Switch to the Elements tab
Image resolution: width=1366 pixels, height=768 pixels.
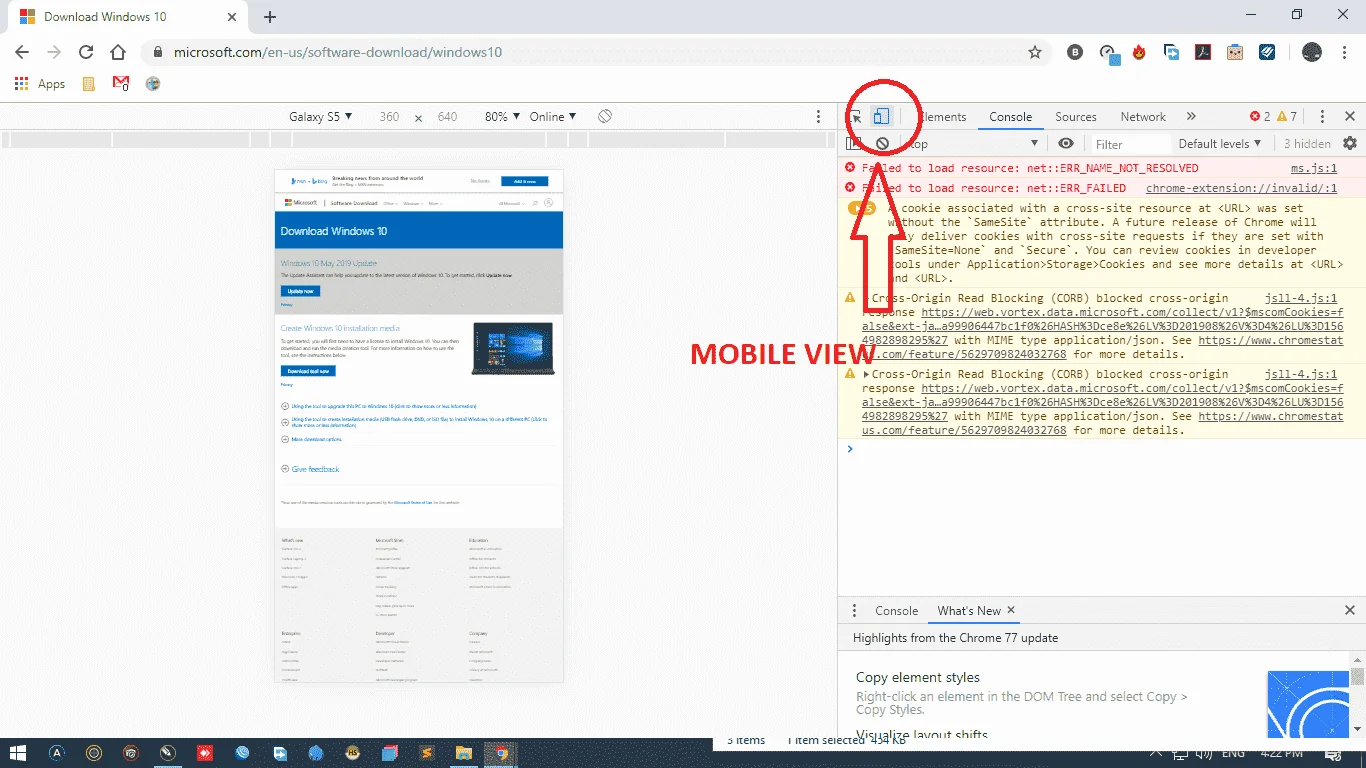pyautogui.click(x=942, y=117)
